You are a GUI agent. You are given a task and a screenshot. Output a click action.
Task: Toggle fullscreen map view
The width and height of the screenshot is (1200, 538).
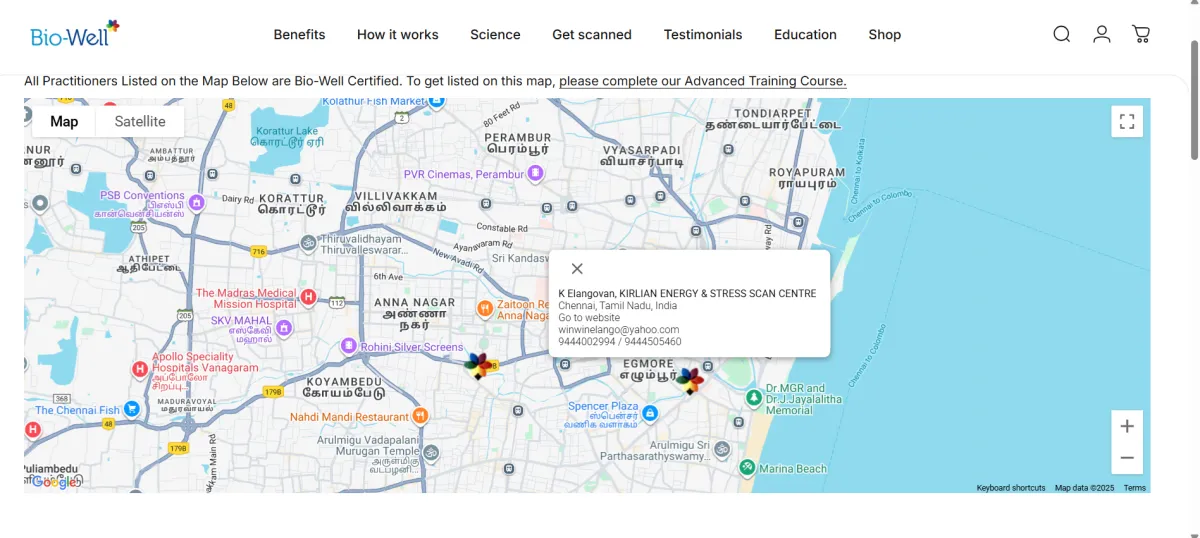1127,122
